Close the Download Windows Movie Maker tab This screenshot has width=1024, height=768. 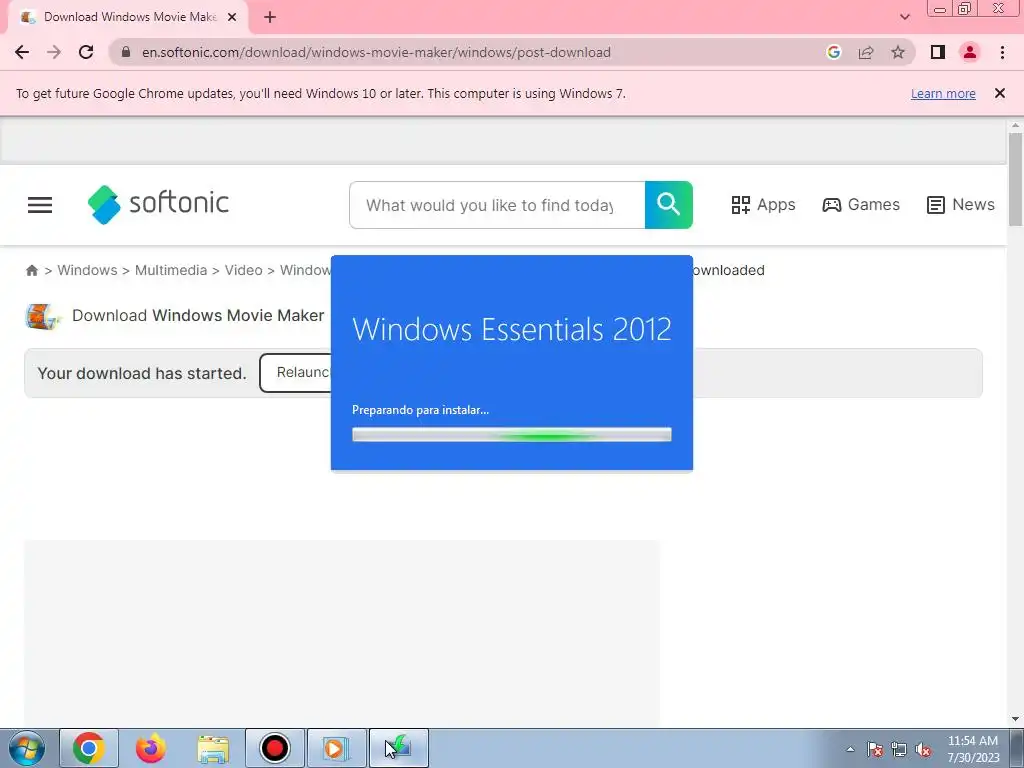232,18
